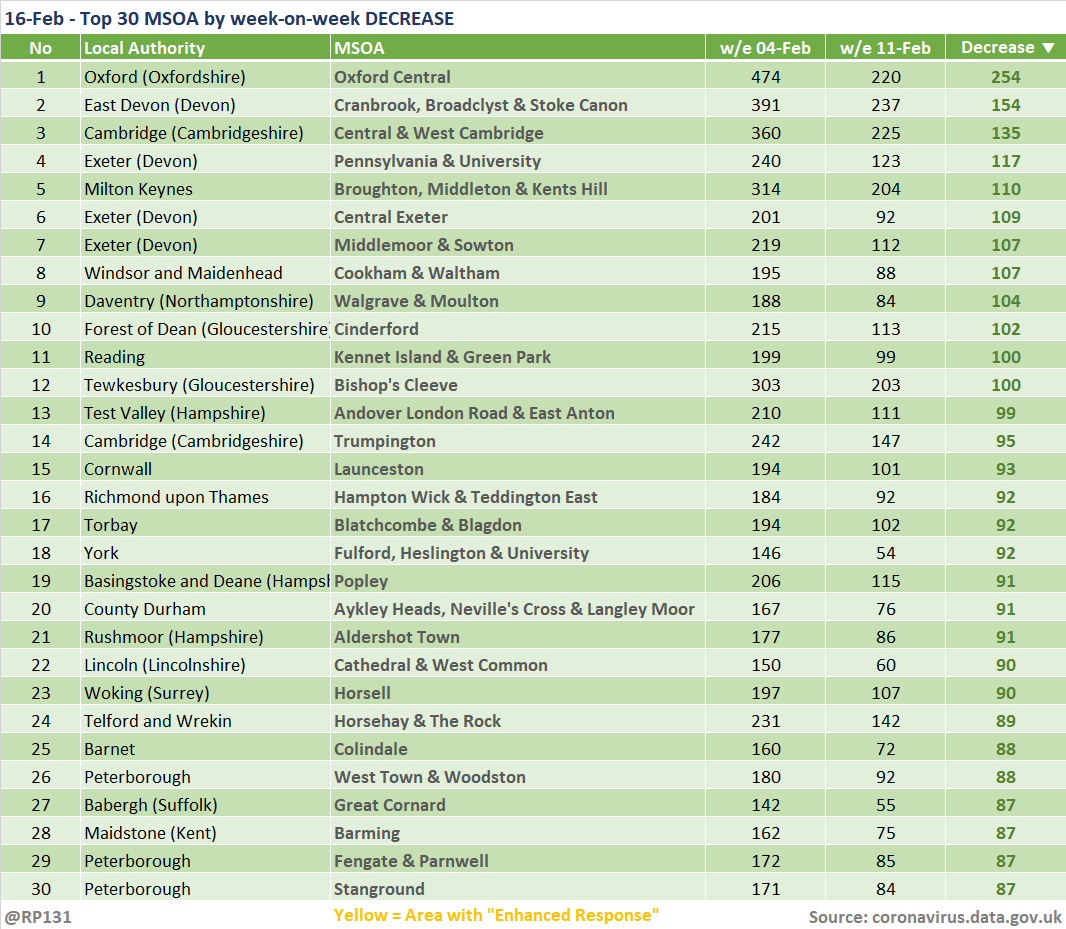Click the Kennet Island & Green Park cell
1066x929 pixels.
pyautogui.click(x=442, y=357)
